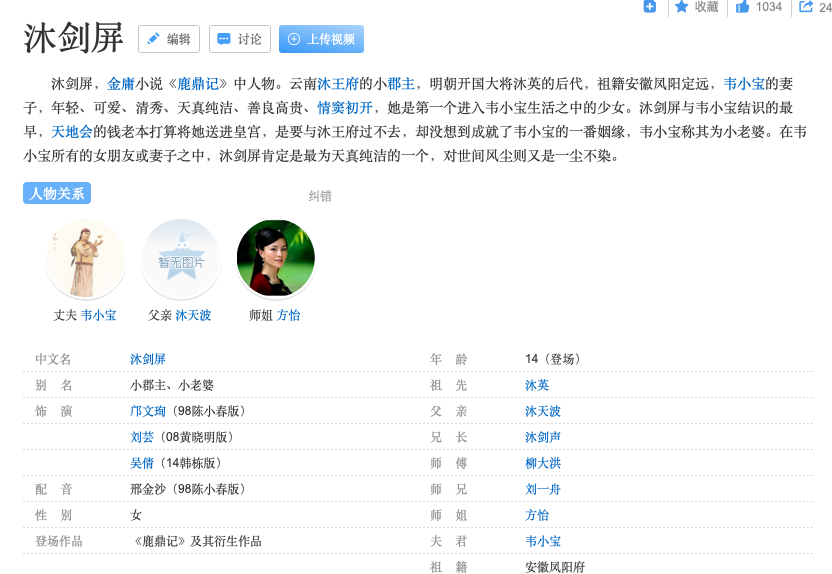Open the 邝文珣 actress link

click(x=148, y=411)
